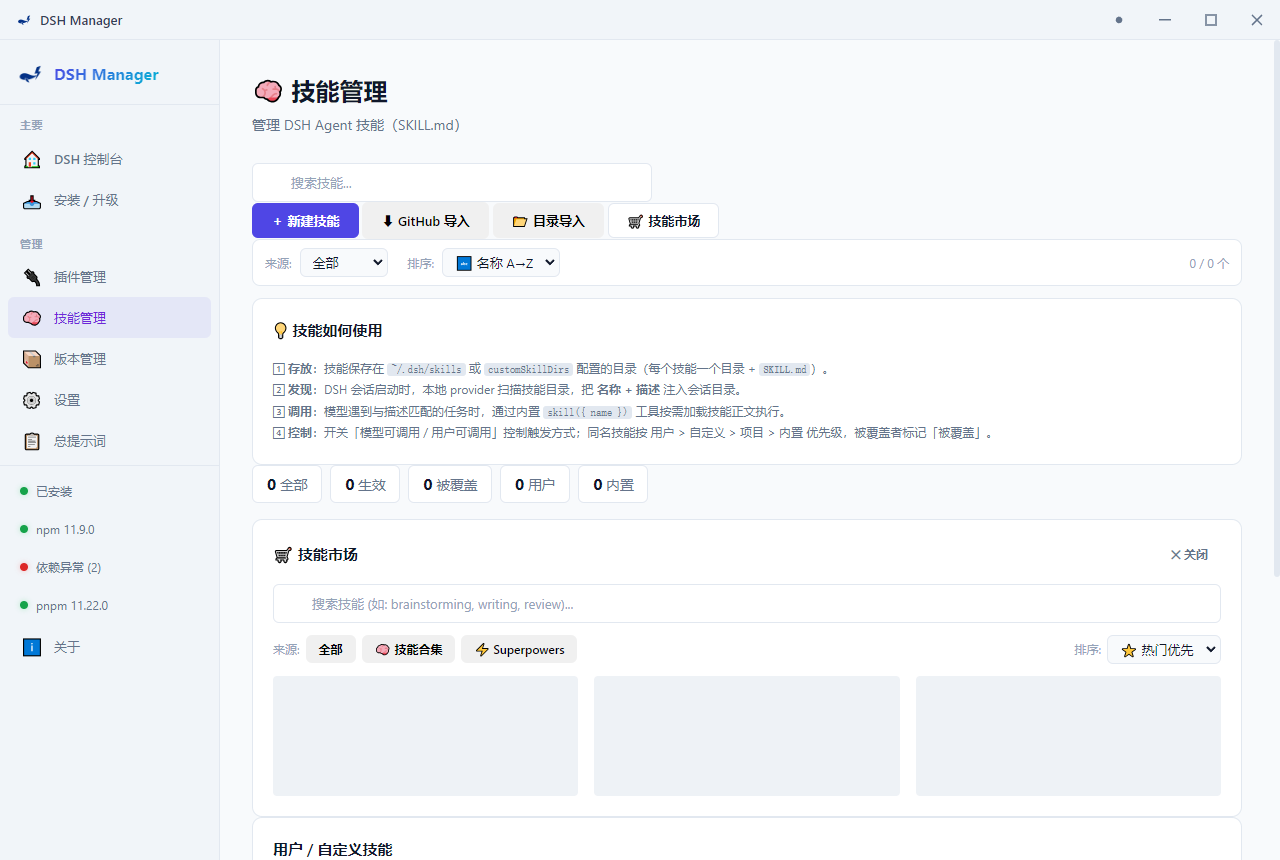Screen dimensions: 1280x860
Task: Click the DSH Manager brand text in sidebar
Action: coord(106,75)
